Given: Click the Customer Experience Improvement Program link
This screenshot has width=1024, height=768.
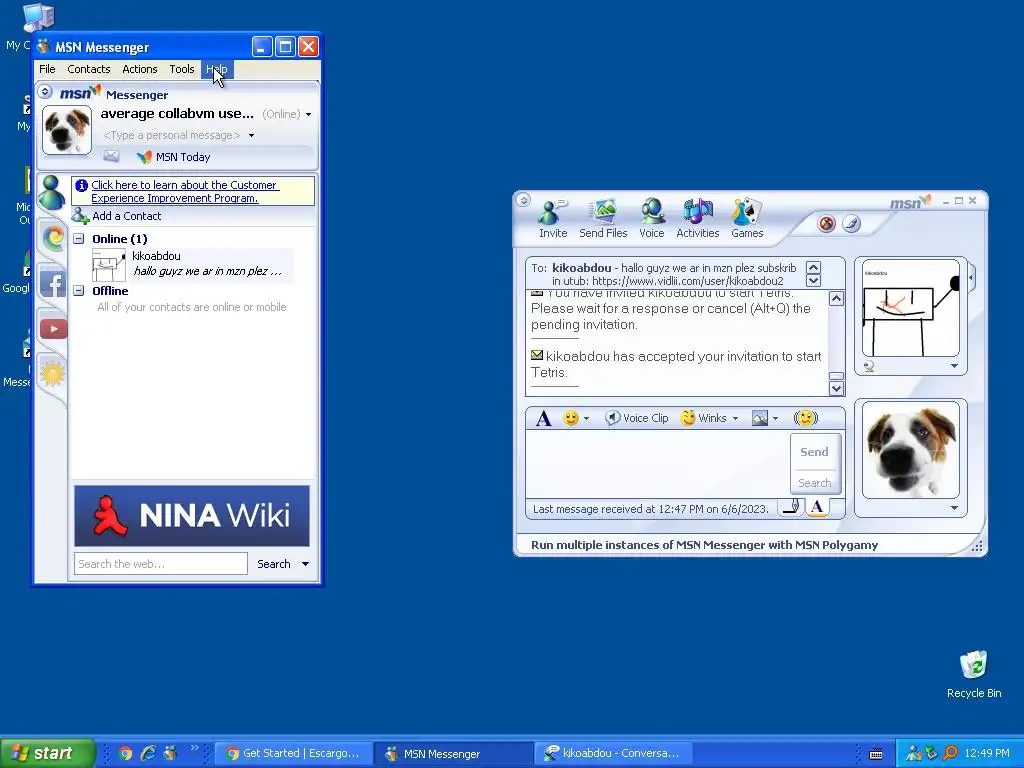Looking at the screenshot, I should tap(185, 192).
